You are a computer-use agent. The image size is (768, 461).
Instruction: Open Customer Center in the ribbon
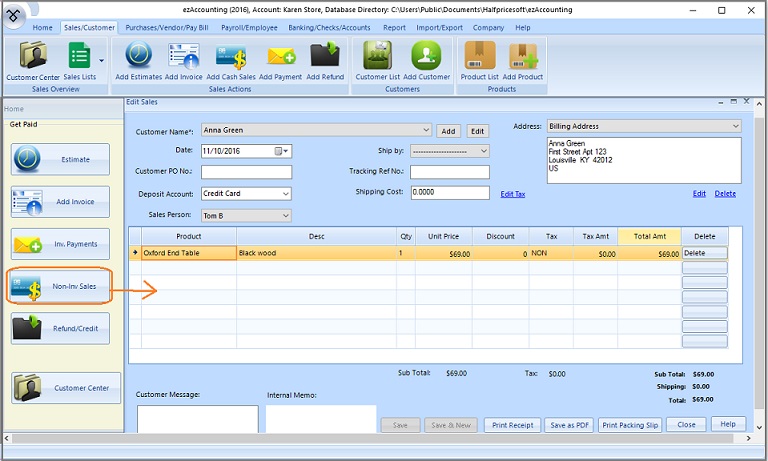click(x=33, y=61)
